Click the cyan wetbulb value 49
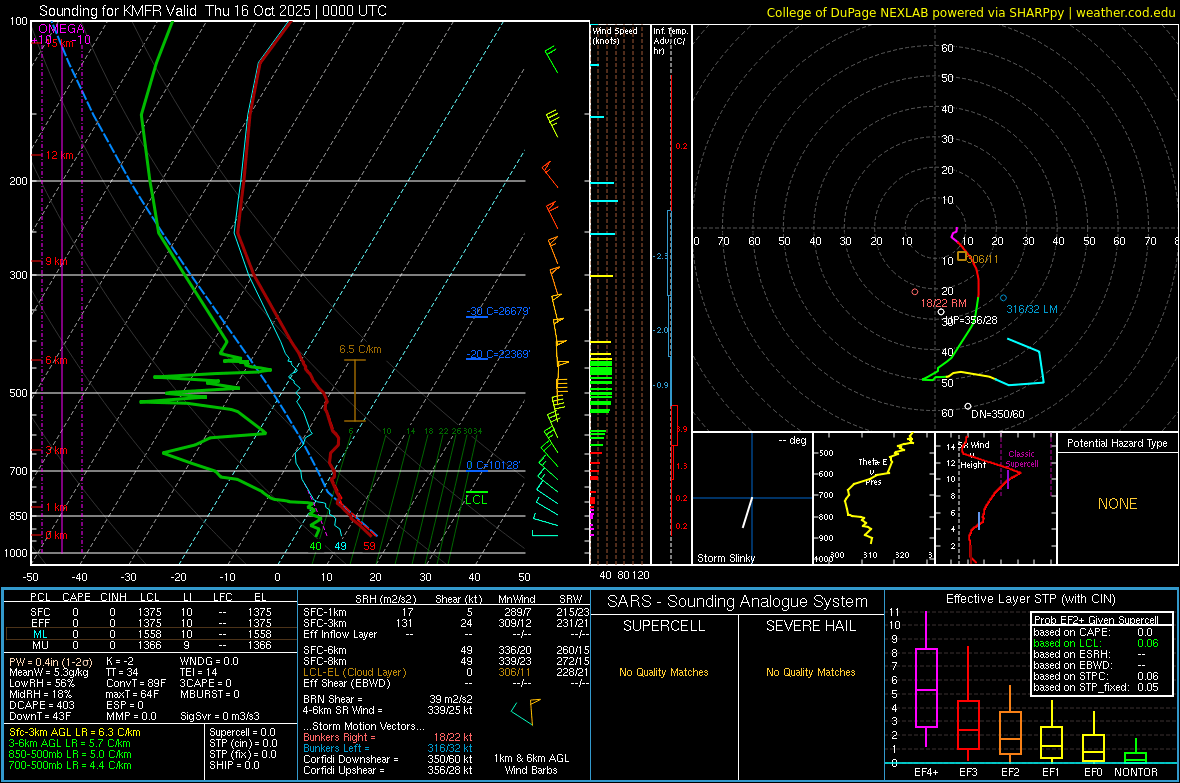Screen dimensions: 1180x783 [341, 546]
